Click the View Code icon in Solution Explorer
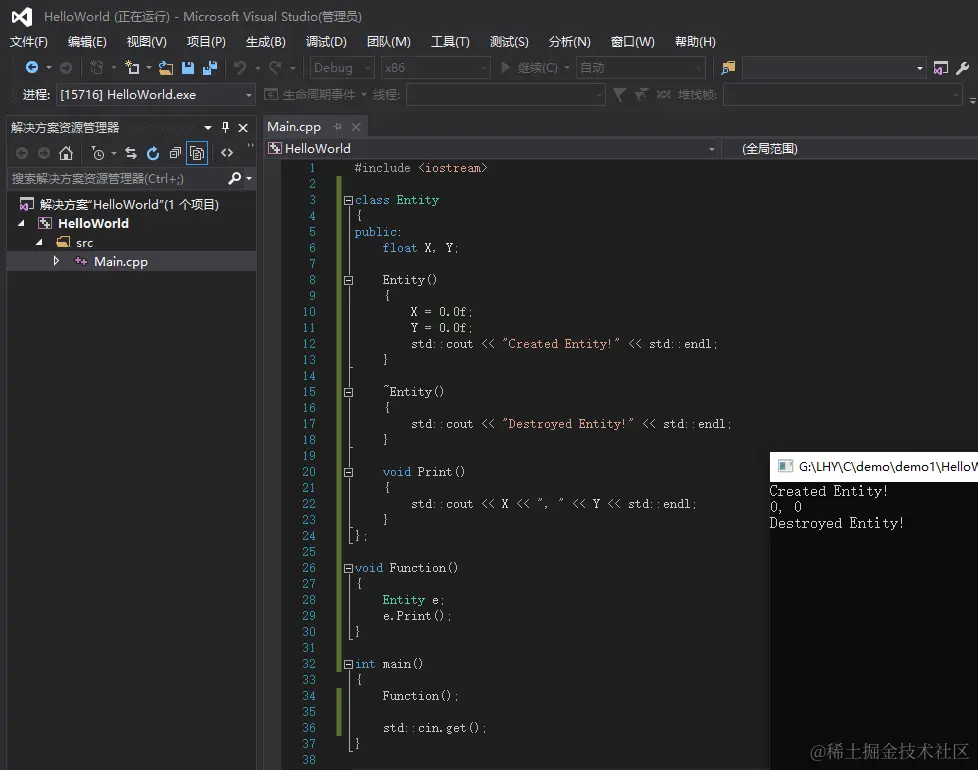This screenshot has width=978, height=770. click(x=227, y=153)
